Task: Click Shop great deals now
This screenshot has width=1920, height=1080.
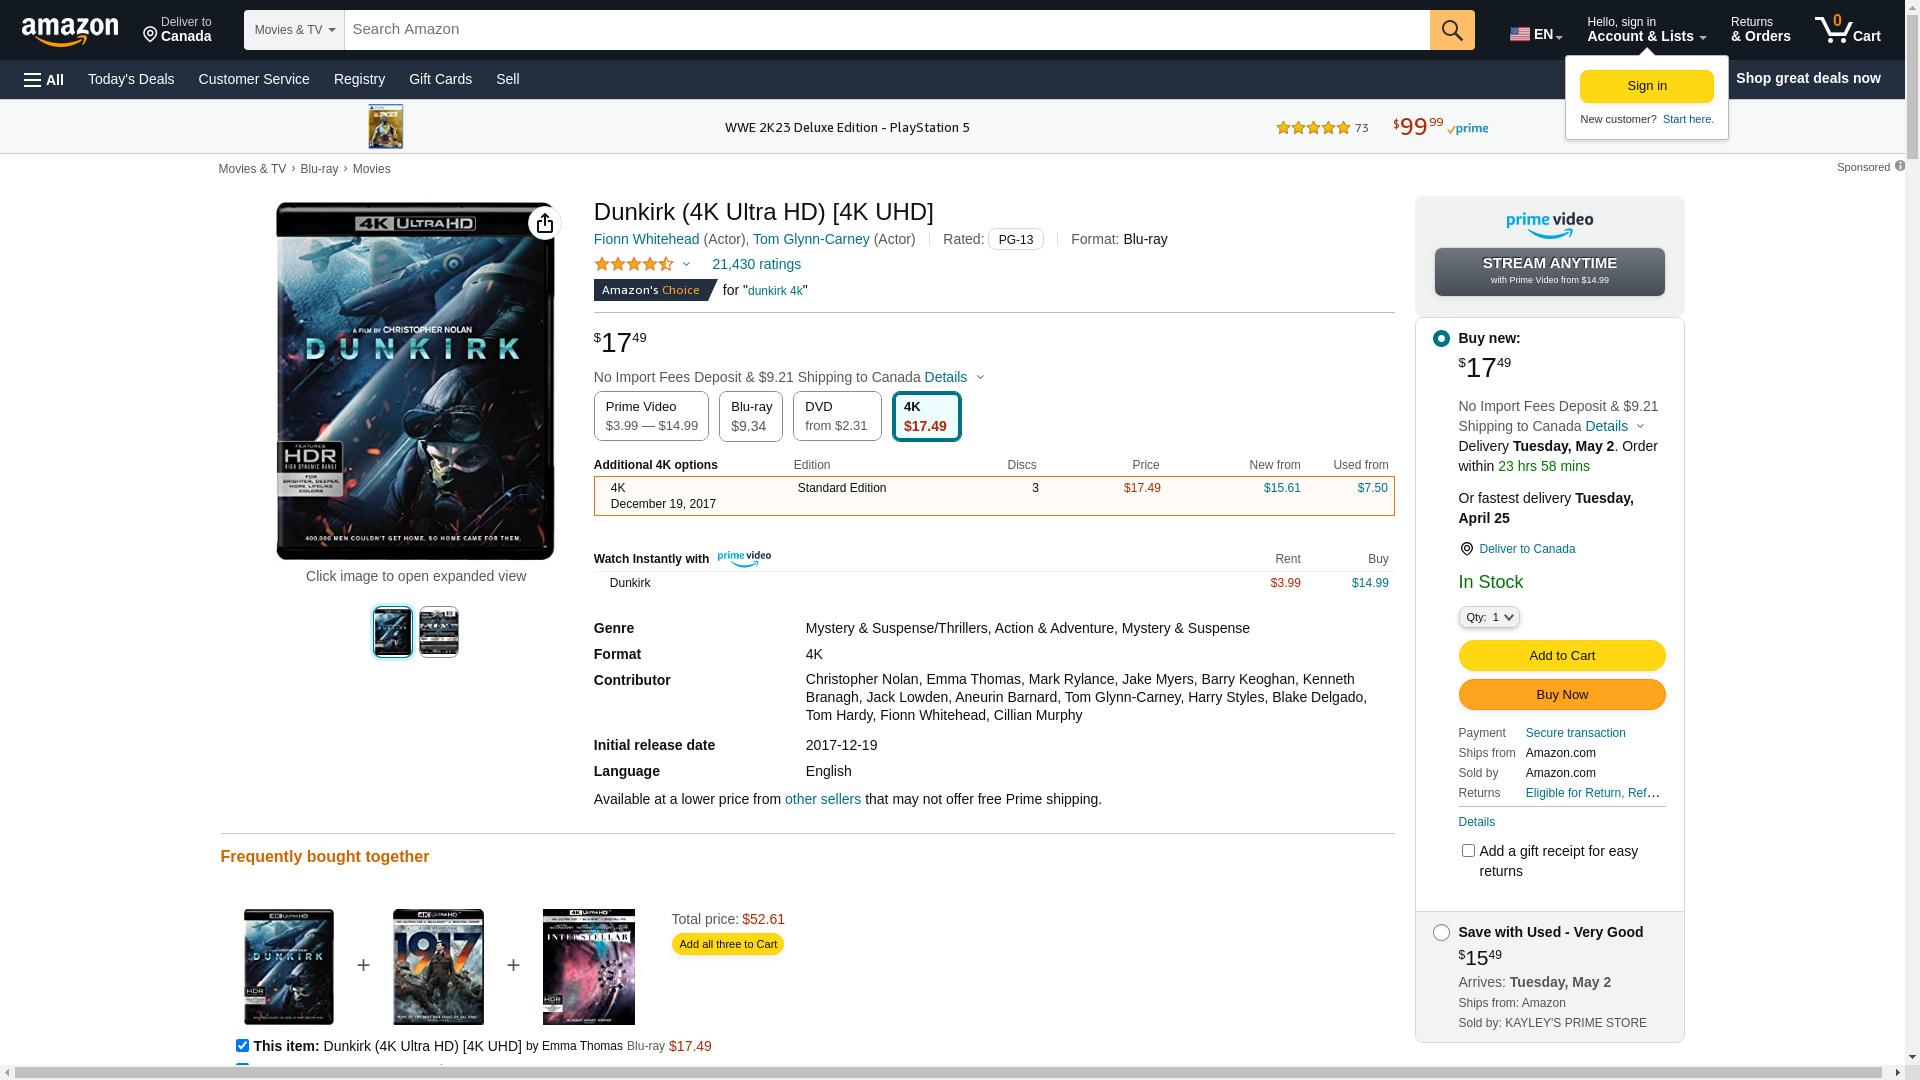Action: tap(1808, 78)
